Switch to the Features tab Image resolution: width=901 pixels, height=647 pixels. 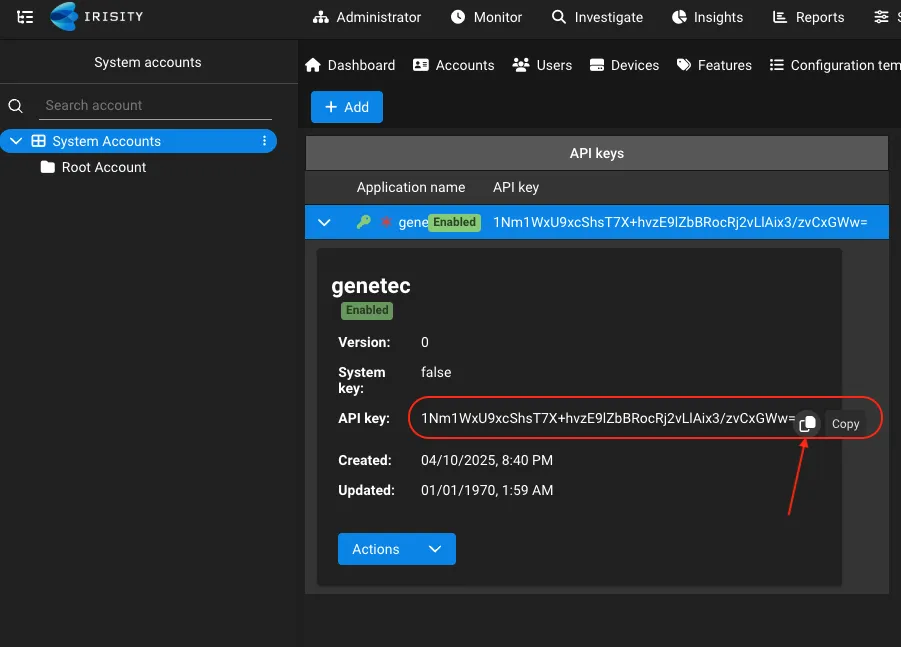tap(714, 66)
